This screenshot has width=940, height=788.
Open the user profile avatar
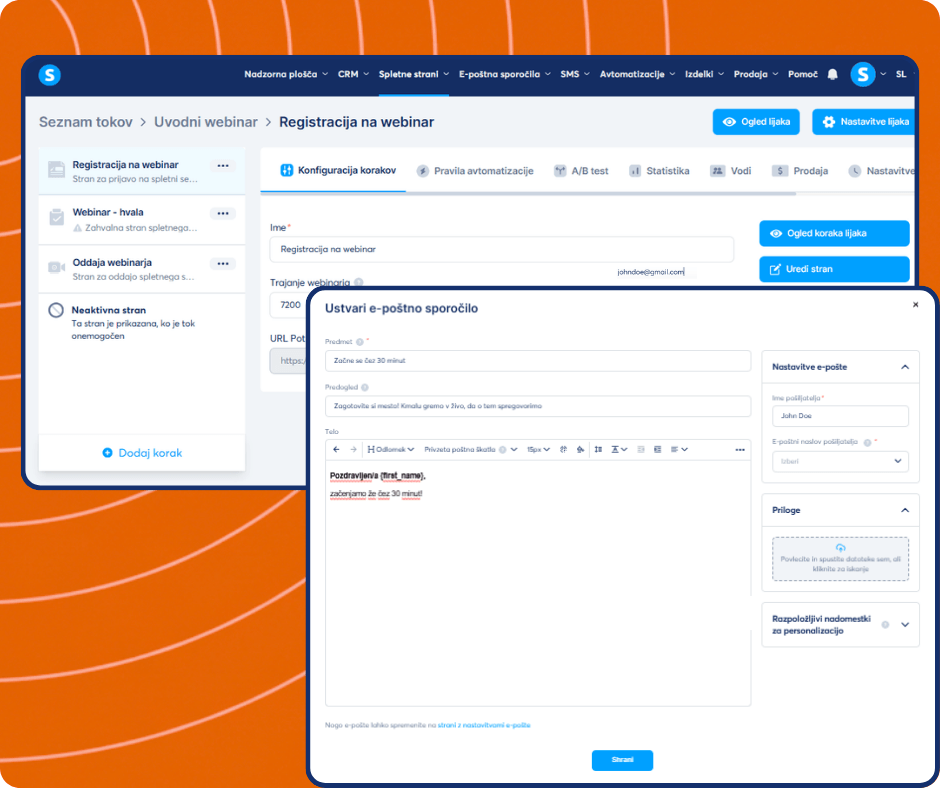click(862, 74)
